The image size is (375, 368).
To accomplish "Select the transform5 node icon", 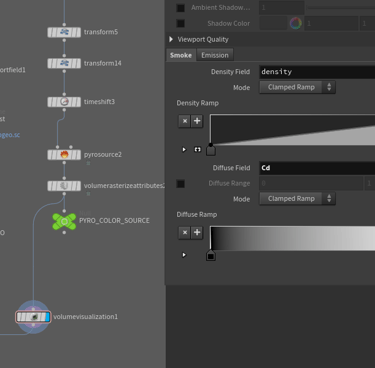I will coord(64,32).
